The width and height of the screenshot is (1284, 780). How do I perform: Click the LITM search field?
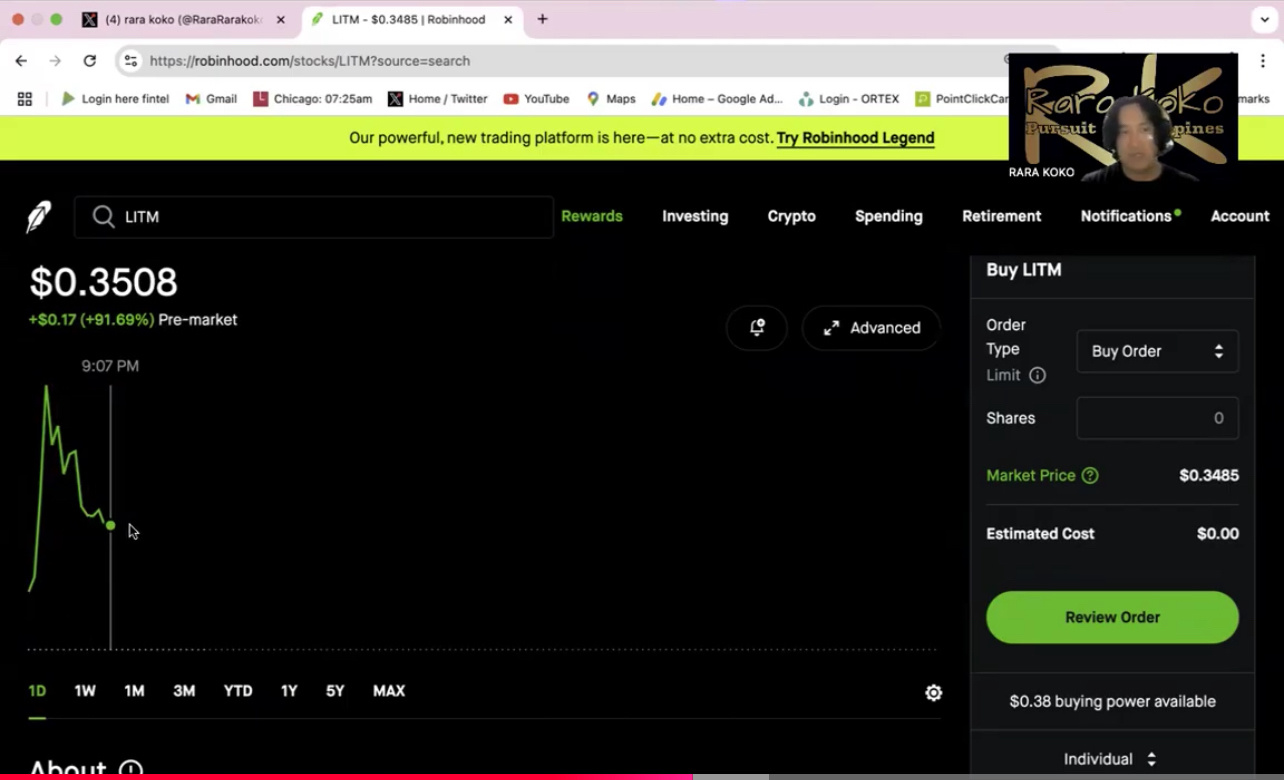[313, 216]
